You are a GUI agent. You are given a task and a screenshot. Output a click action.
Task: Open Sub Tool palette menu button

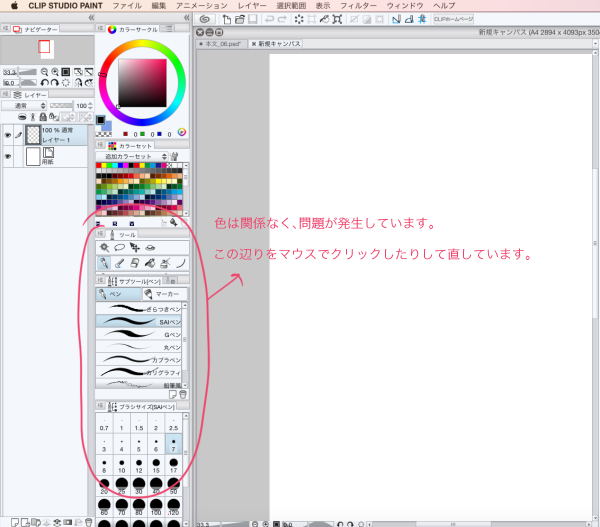pos(100,280)
